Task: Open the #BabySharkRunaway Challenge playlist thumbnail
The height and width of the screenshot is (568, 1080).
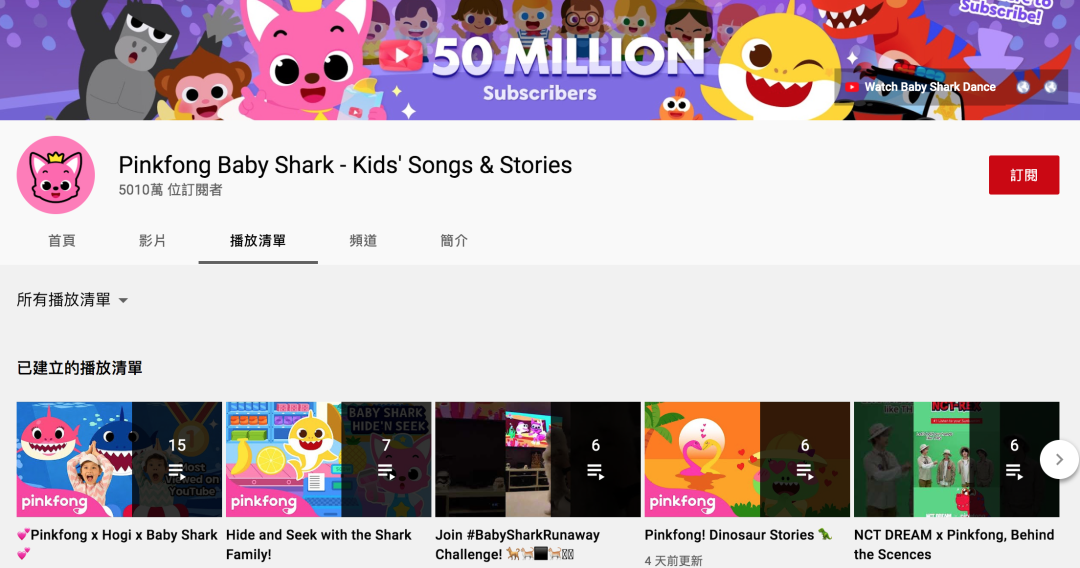Action: 537,459
